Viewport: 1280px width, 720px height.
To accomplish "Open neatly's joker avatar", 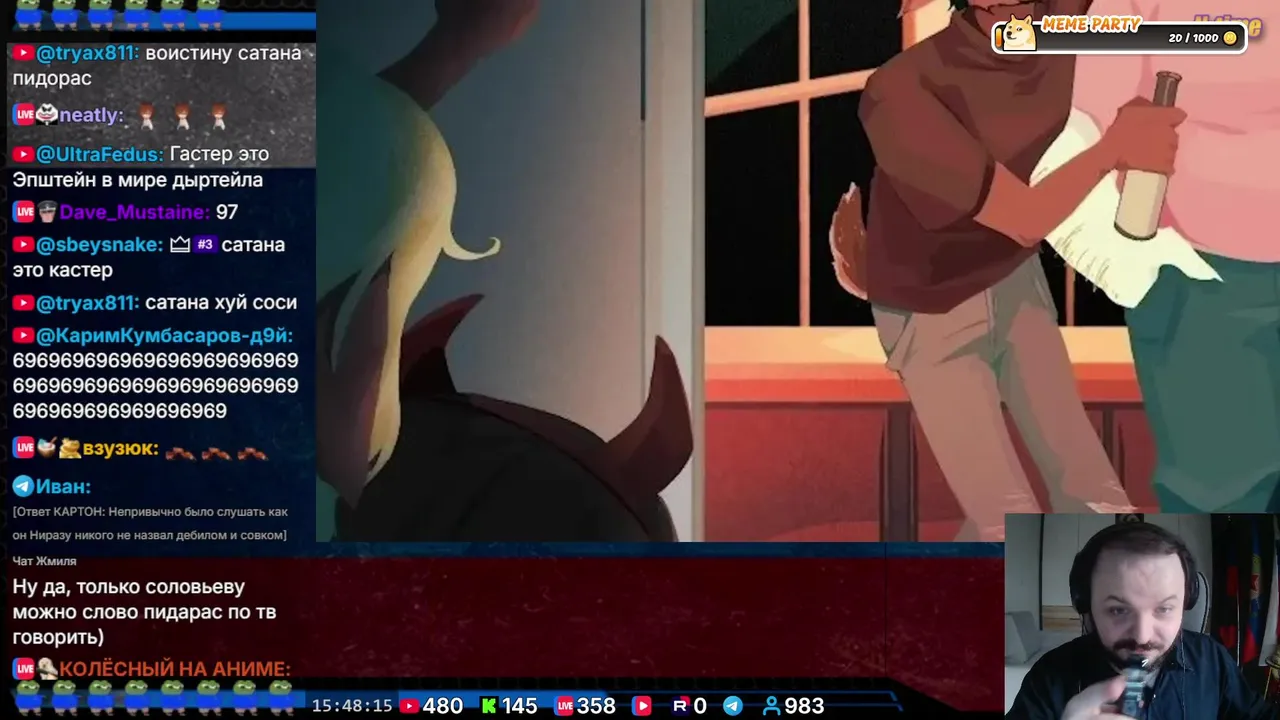I will [47, 115].
